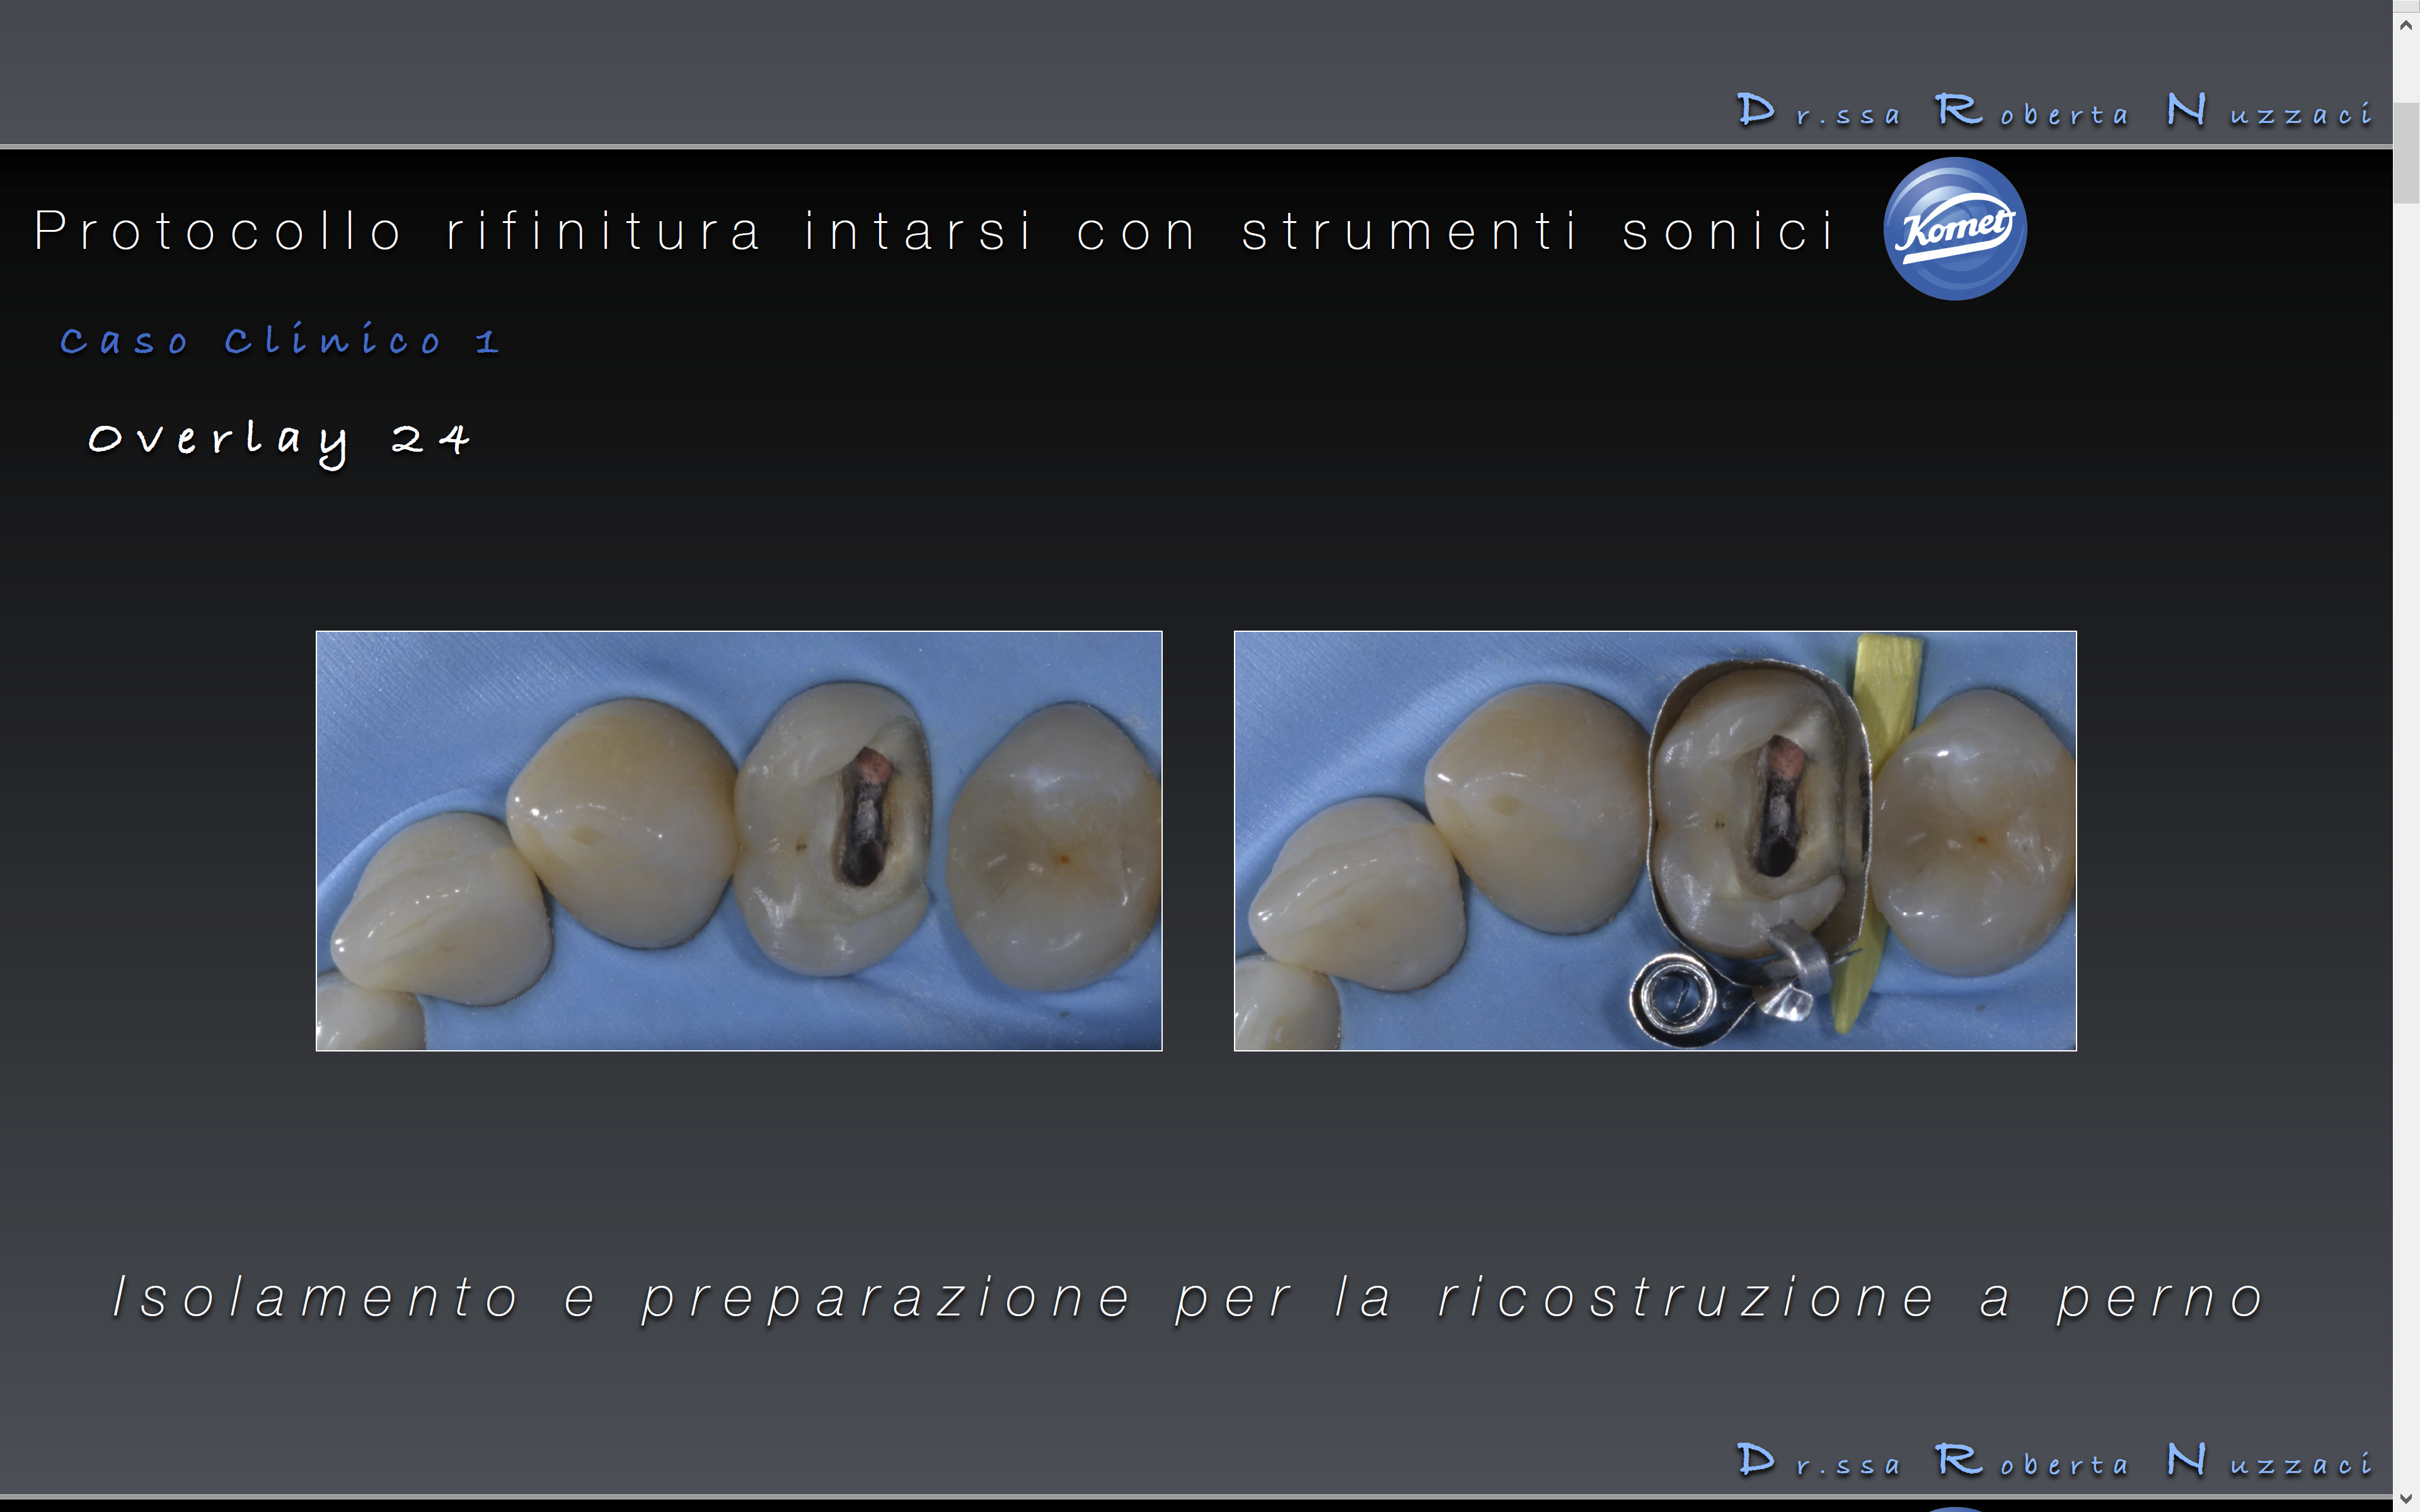Screen dimensions: 2420x1512
Task: Click top 'Dr.ssa Roberta Nuzzaci' header text
Action: pyautogui.click(x=2055, y=110)
